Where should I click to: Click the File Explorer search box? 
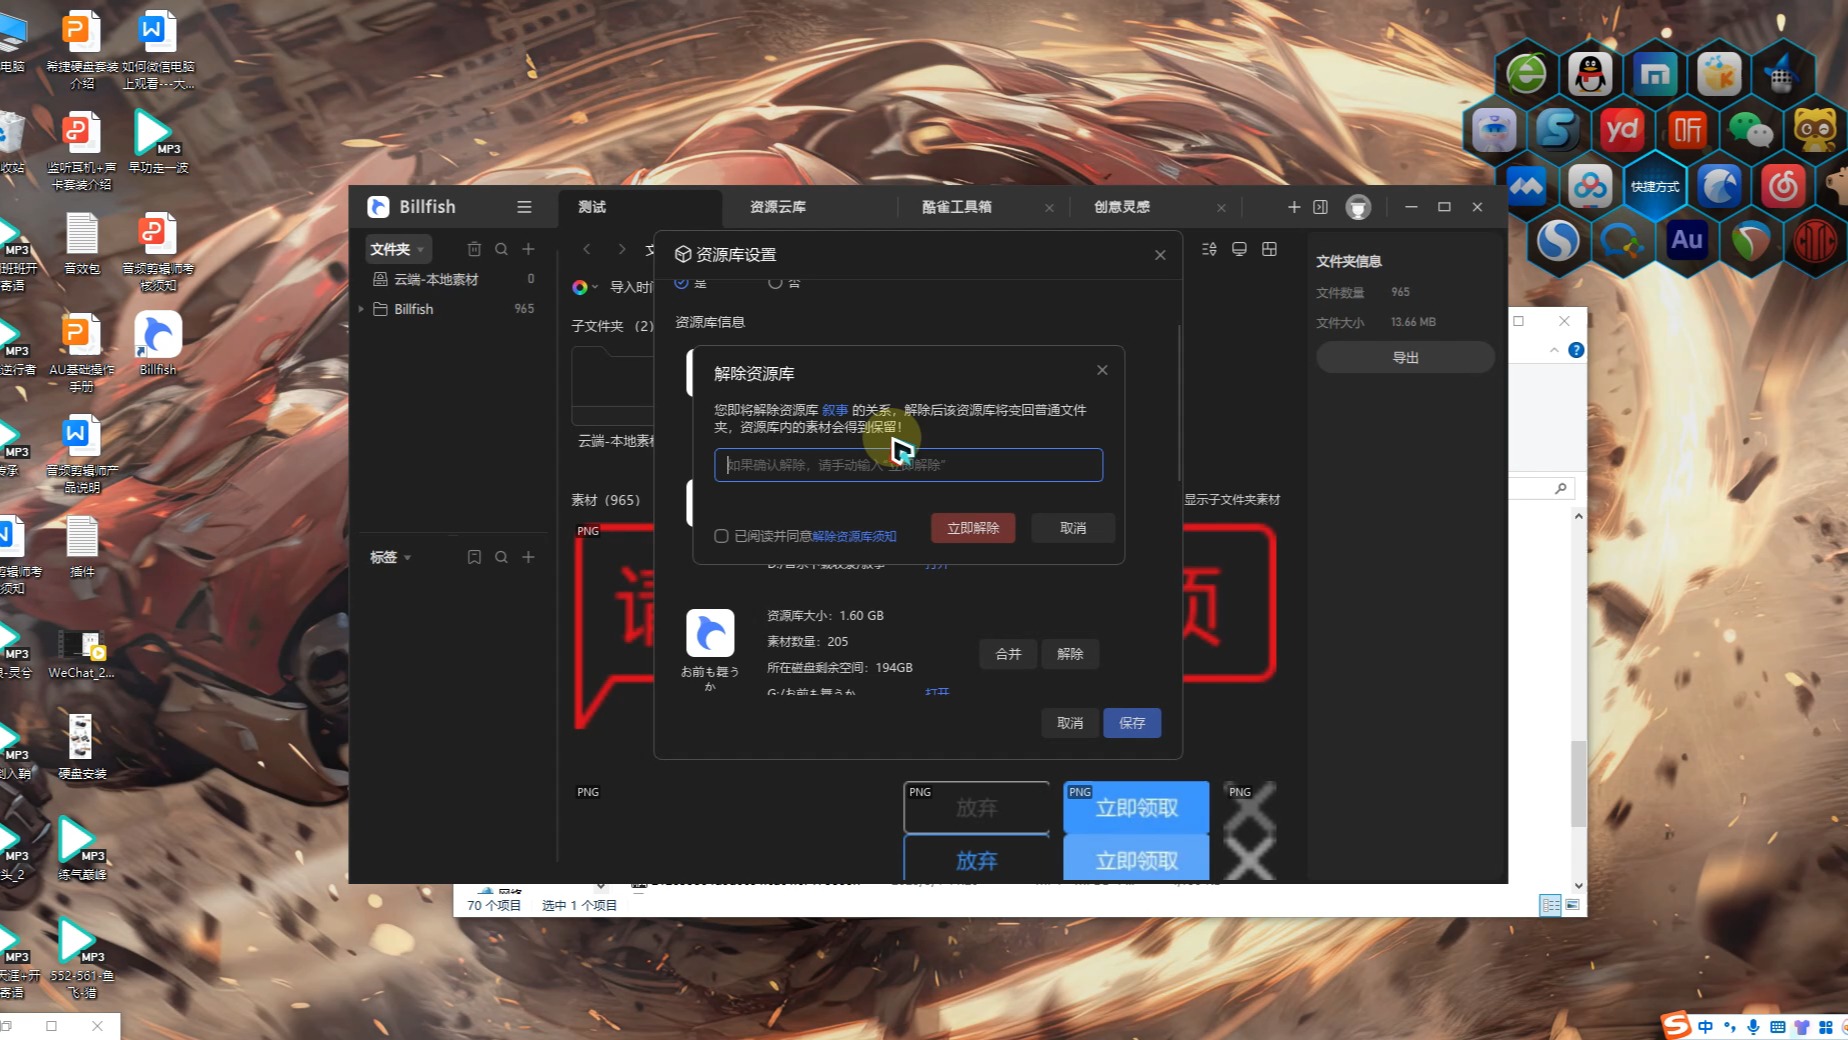coord(1542,488)
